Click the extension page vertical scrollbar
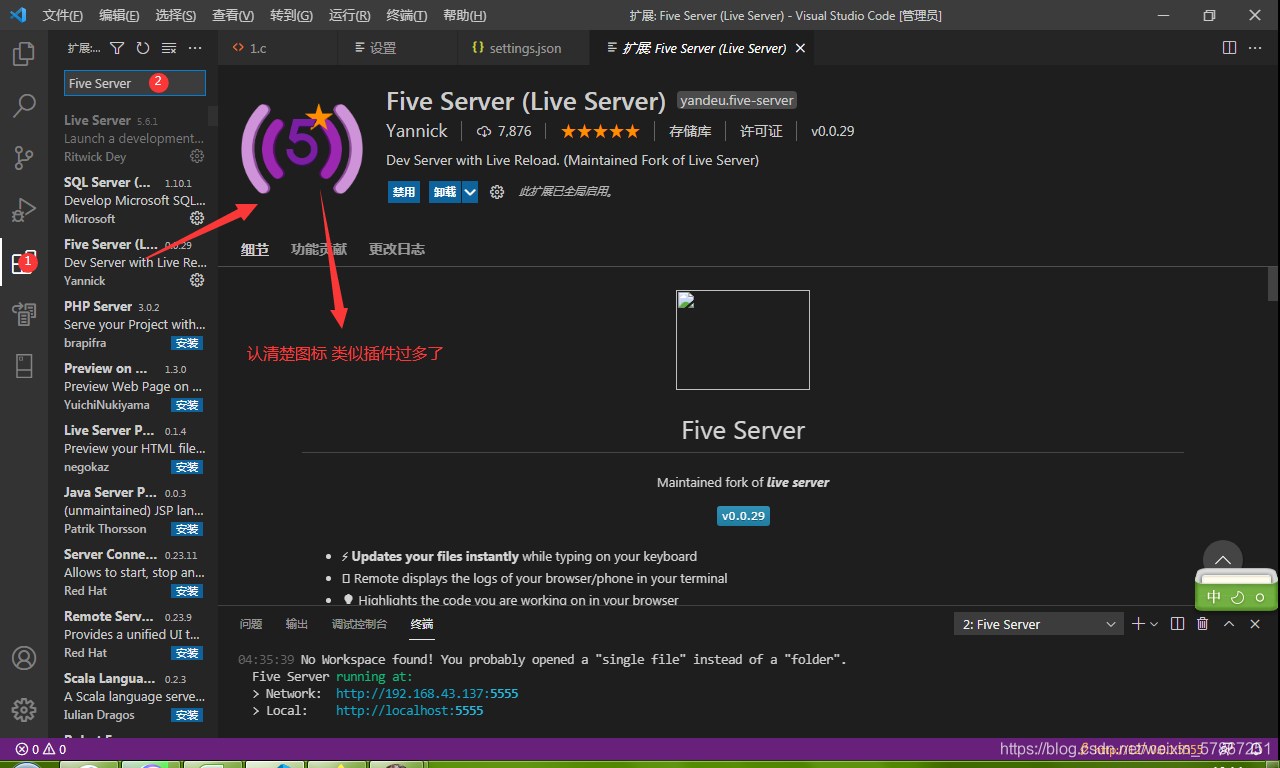Image resolution: width=1280 pixels, height=768 pixels. coord(1273,283)
